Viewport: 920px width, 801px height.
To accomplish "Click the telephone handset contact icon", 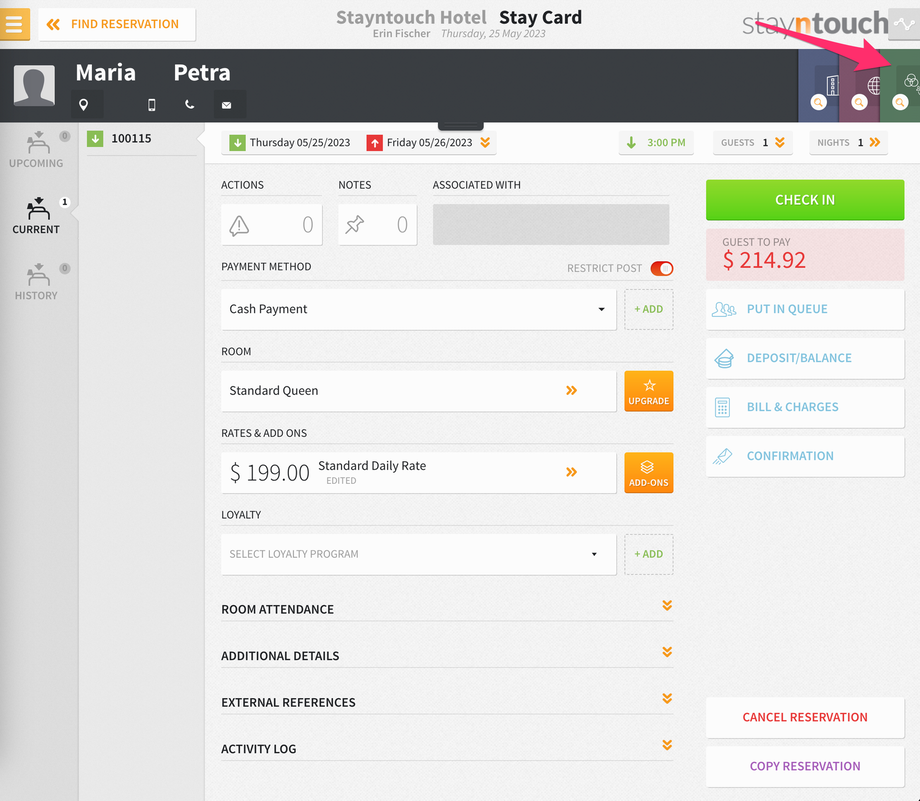I will coord(190,105).
